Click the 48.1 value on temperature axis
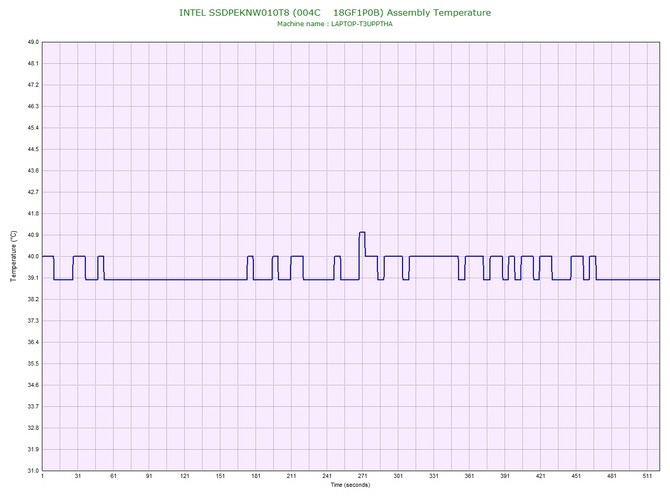Image resolution: width=670 pixels, height=502 pixels. point(33,64)
